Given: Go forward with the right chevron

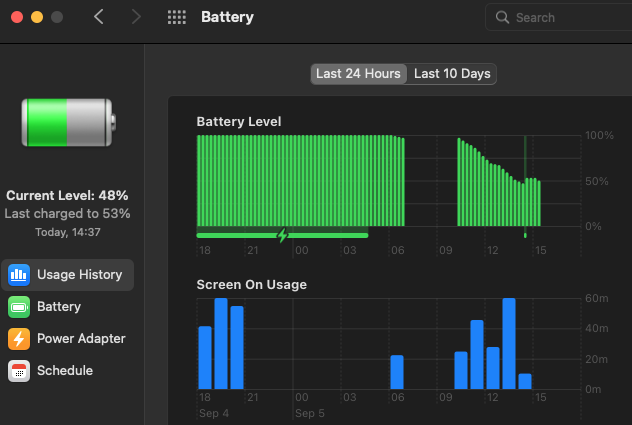Looking at the screenshot, I should [x=136, y=17].
